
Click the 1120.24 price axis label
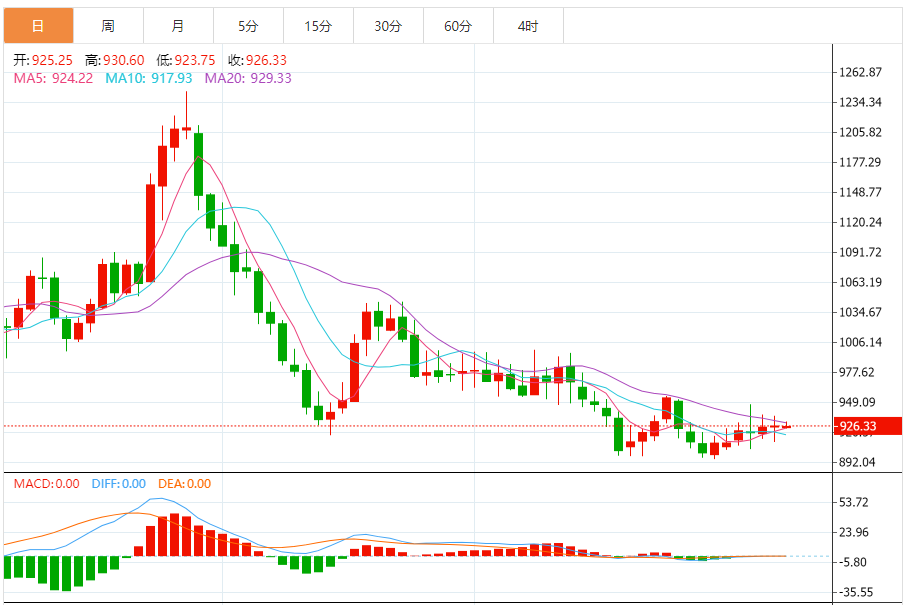tap(861, 222)
